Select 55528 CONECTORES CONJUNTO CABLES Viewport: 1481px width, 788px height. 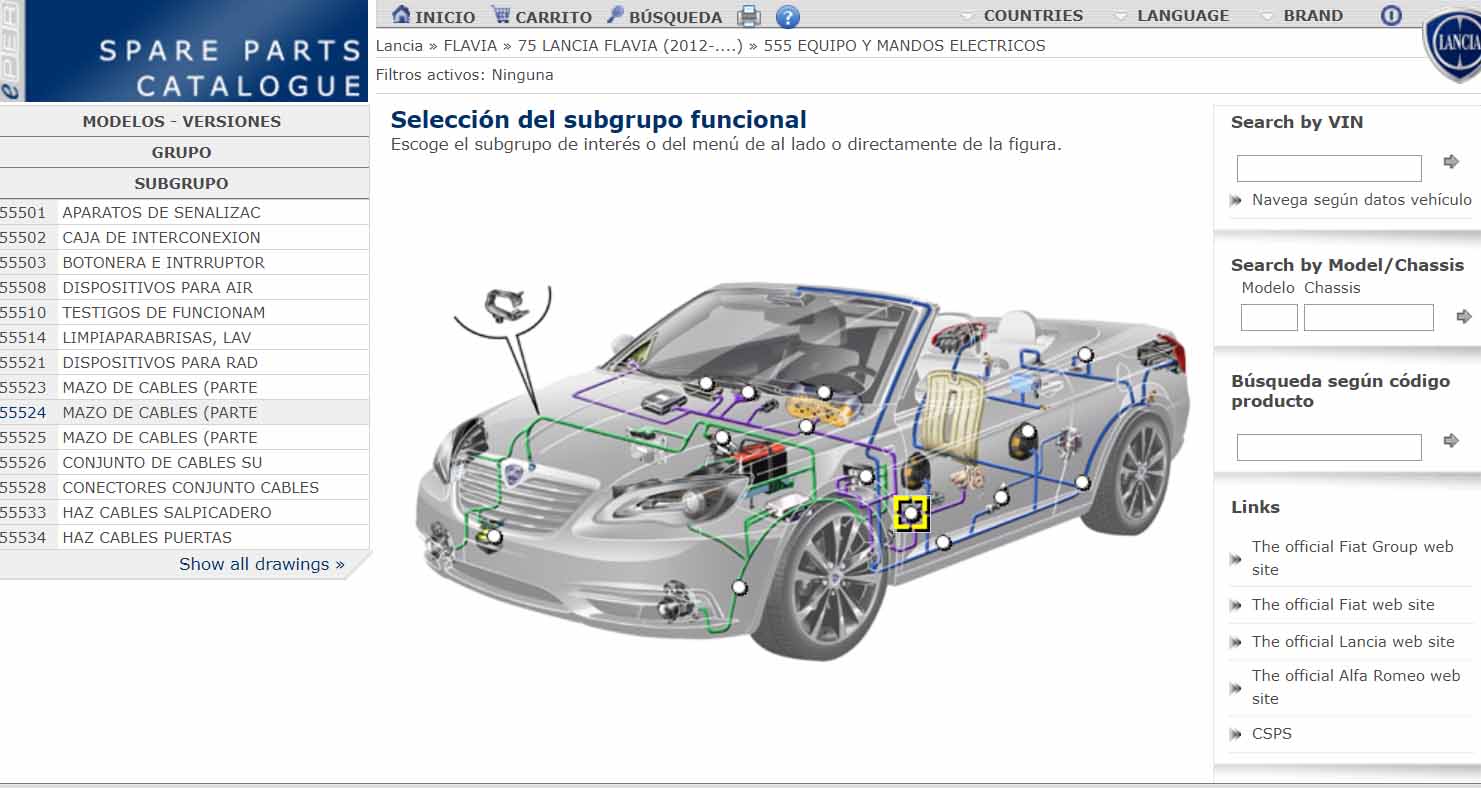(x=184, y=487)
